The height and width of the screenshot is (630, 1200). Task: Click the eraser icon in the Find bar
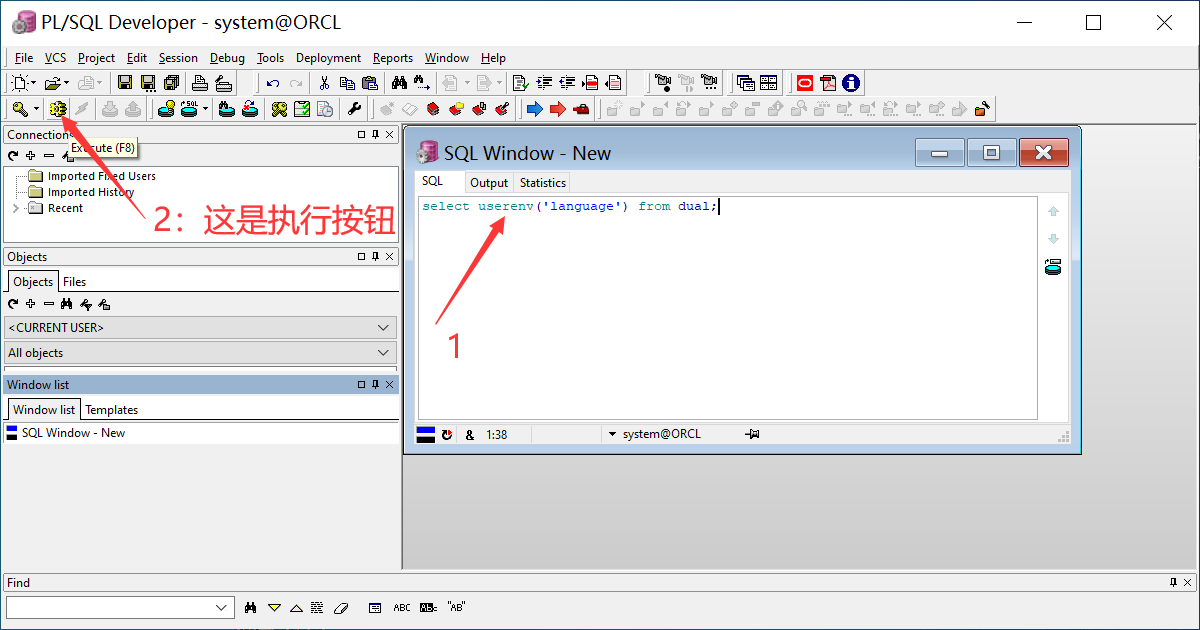(x=341, y=607)
